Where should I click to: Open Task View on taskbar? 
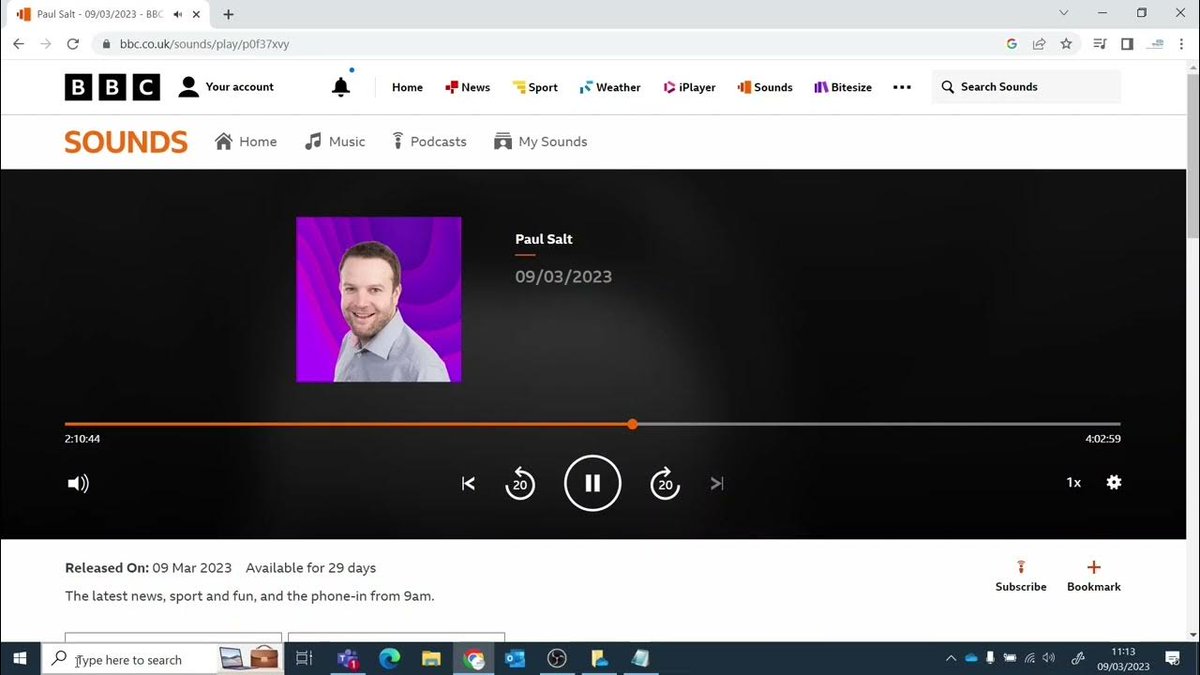tap(305, 659)
